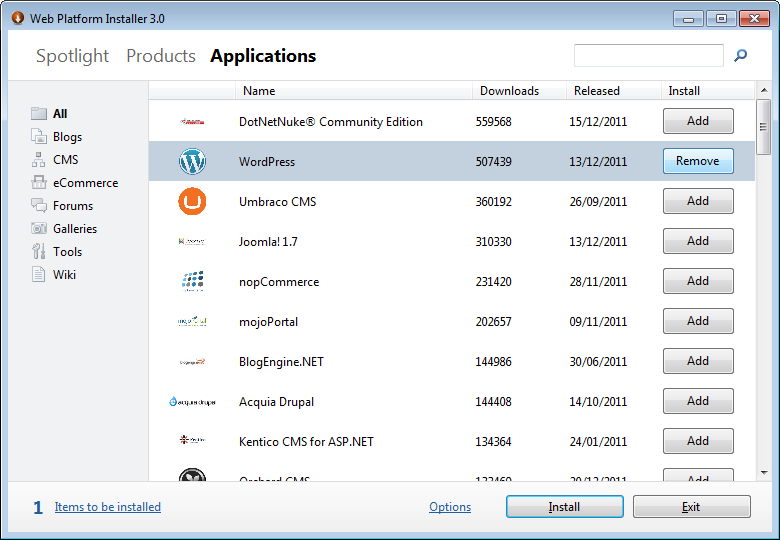780x540 pixels.
Task: Add Joomla! 1.7 to install list
Action: coord(697,241)
